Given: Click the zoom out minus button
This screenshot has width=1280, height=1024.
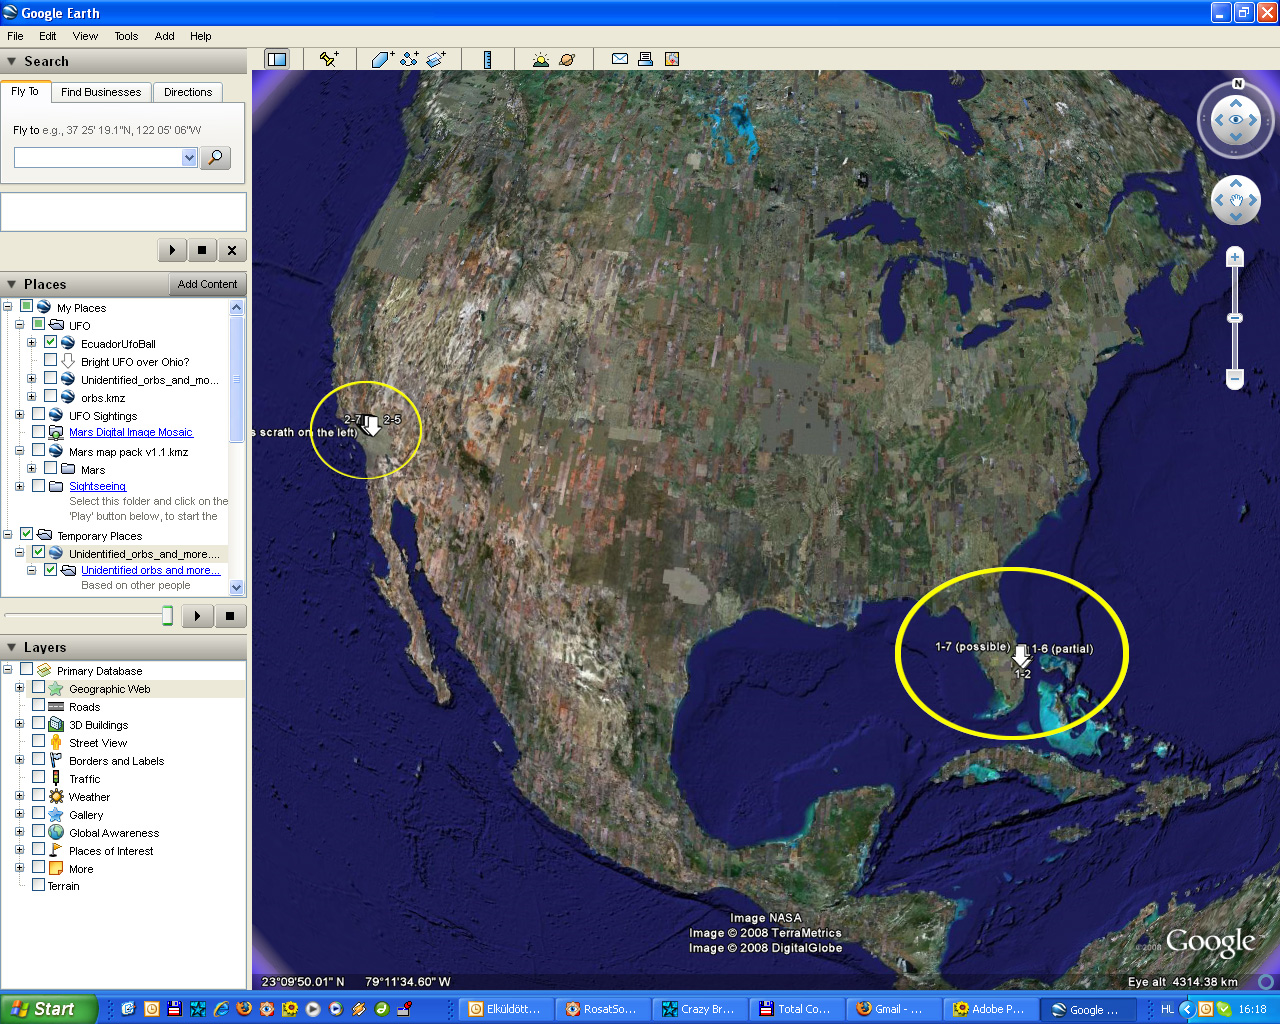Looking at the screenshot, I should 1235,379.
